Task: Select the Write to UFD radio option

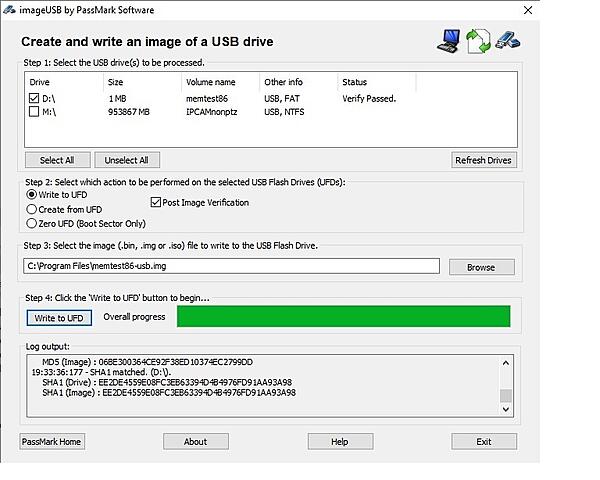Action: 31,194
